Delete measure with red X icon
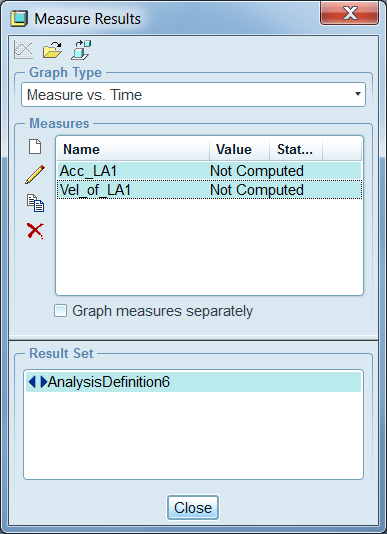The image size is (387, 534). [x=35, y=231]
